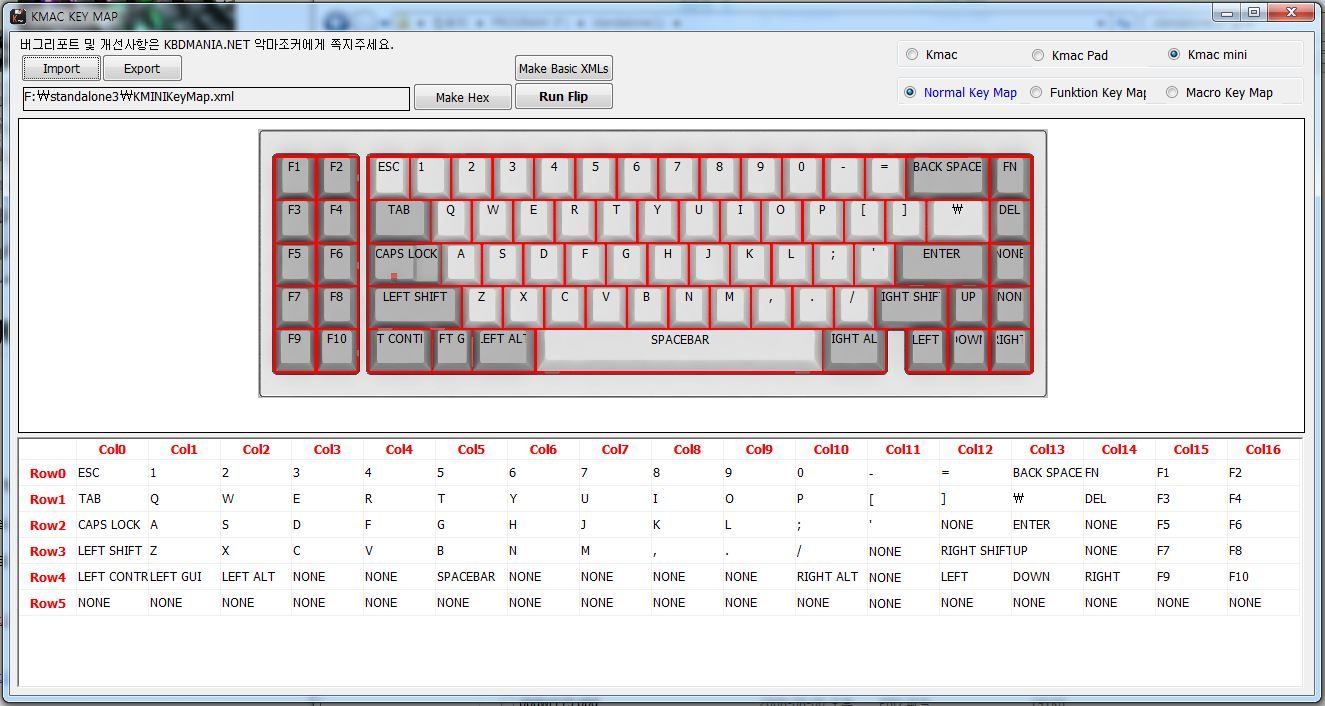Viewport: 1325px width, 706px height.
Task: Select the SPACEBAR key on keyboard image
Action: pos(680,350)
